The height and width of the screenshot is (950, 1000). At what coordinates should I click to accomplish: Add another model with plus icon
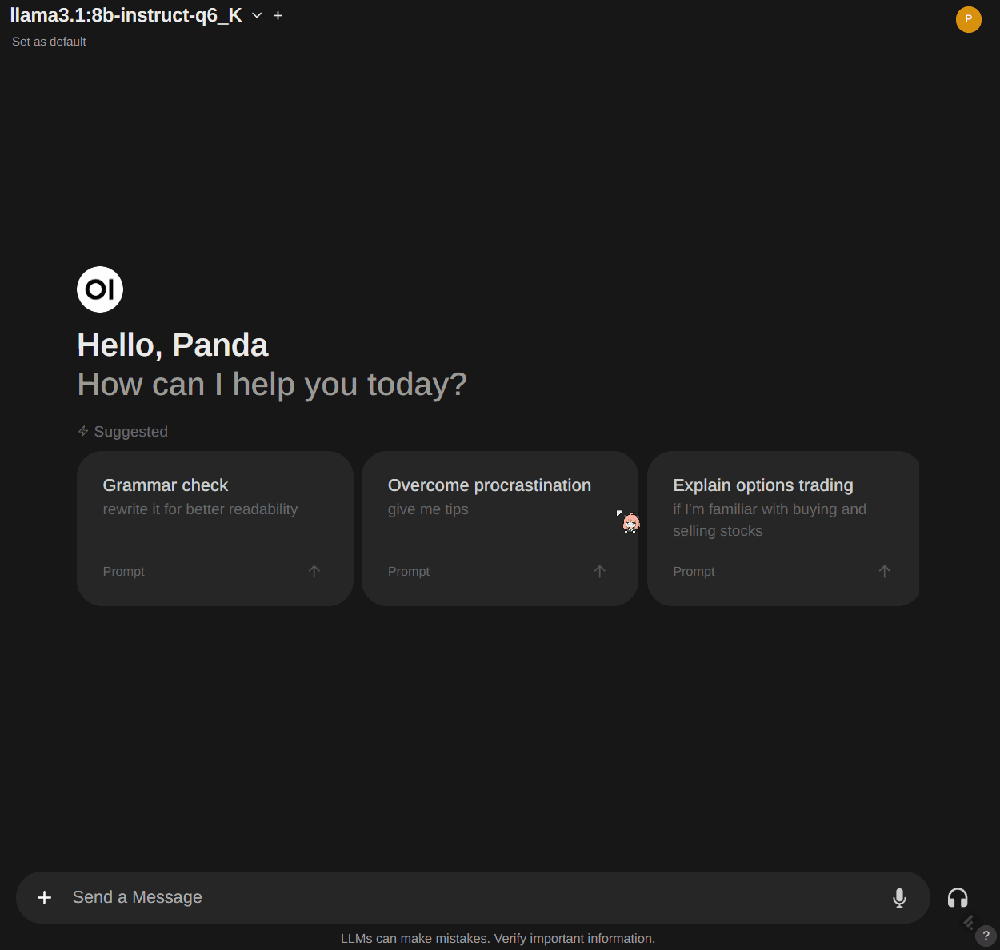(x=278, y=15)
